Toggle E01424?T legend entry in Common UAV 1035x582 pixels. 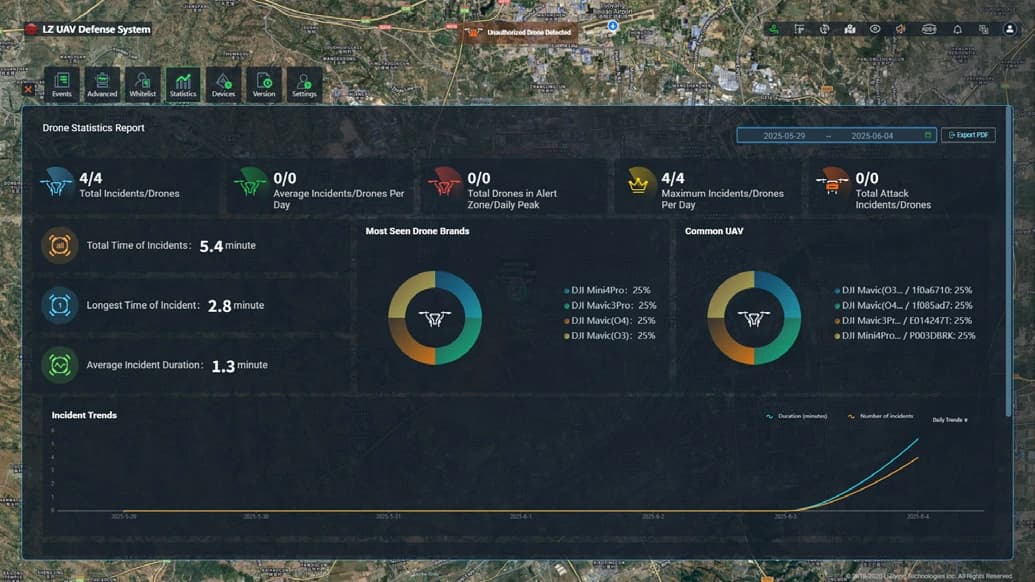pos(903,320)
